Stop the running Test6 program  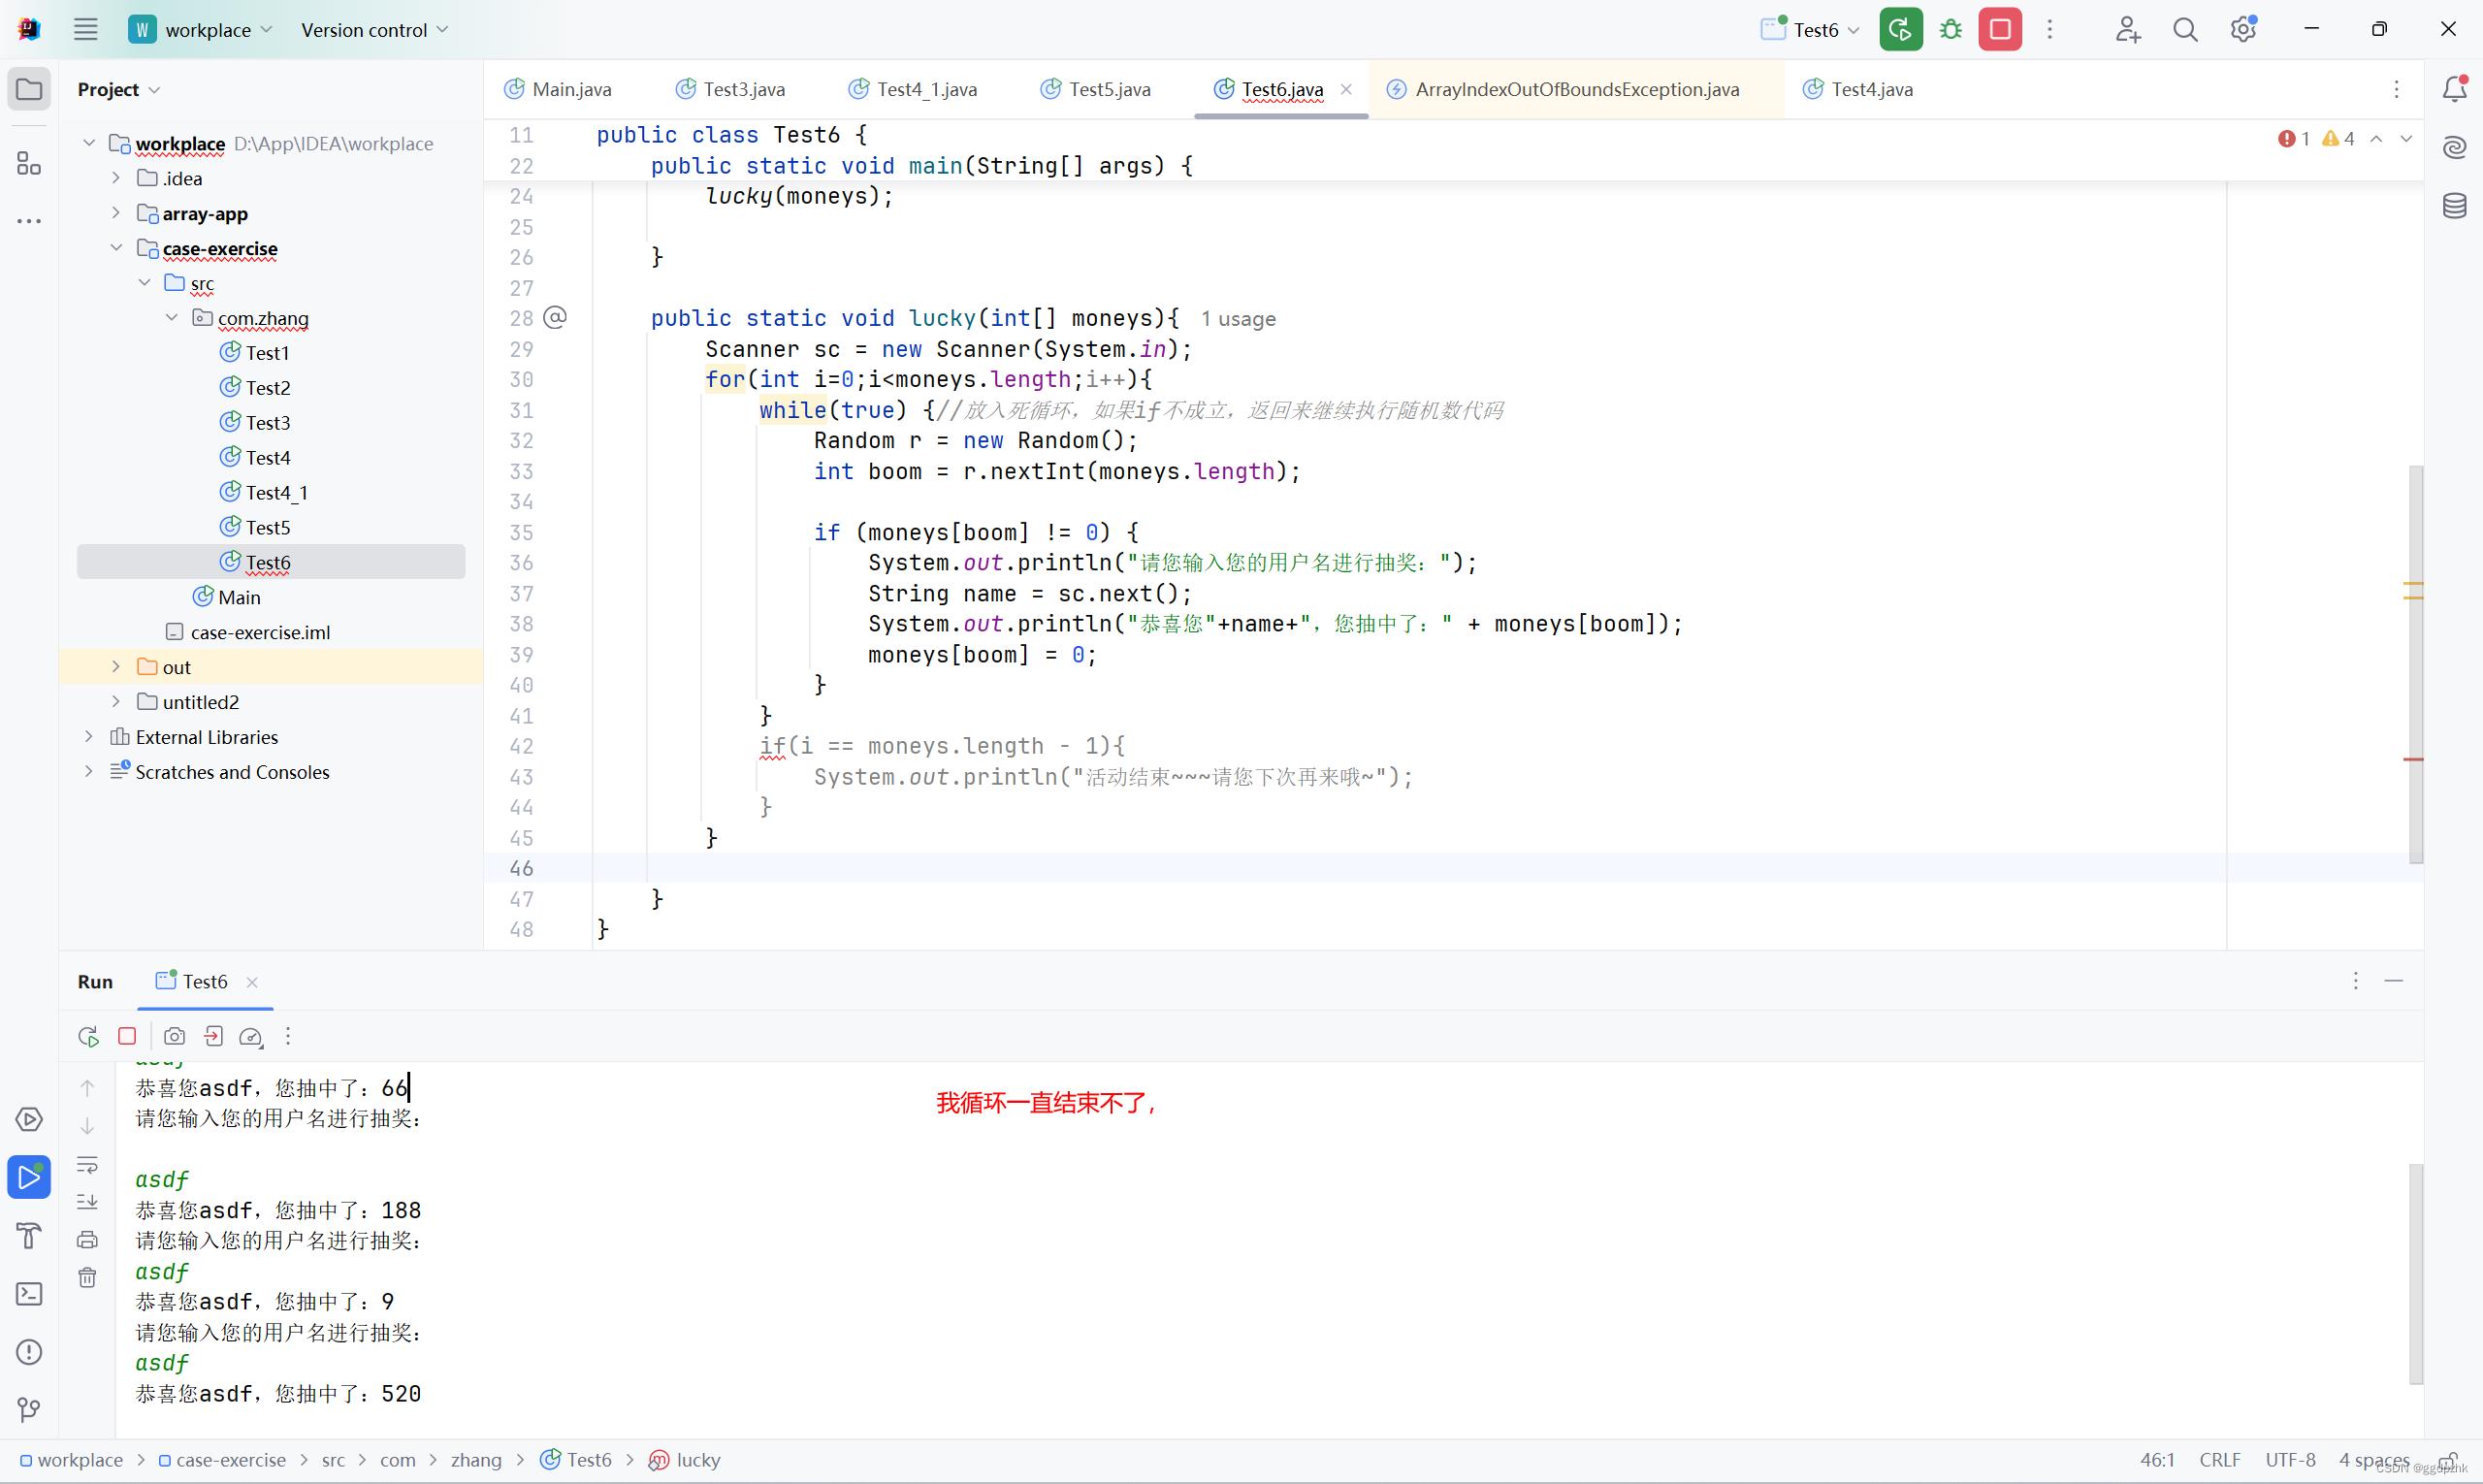tap(2000, 30)
